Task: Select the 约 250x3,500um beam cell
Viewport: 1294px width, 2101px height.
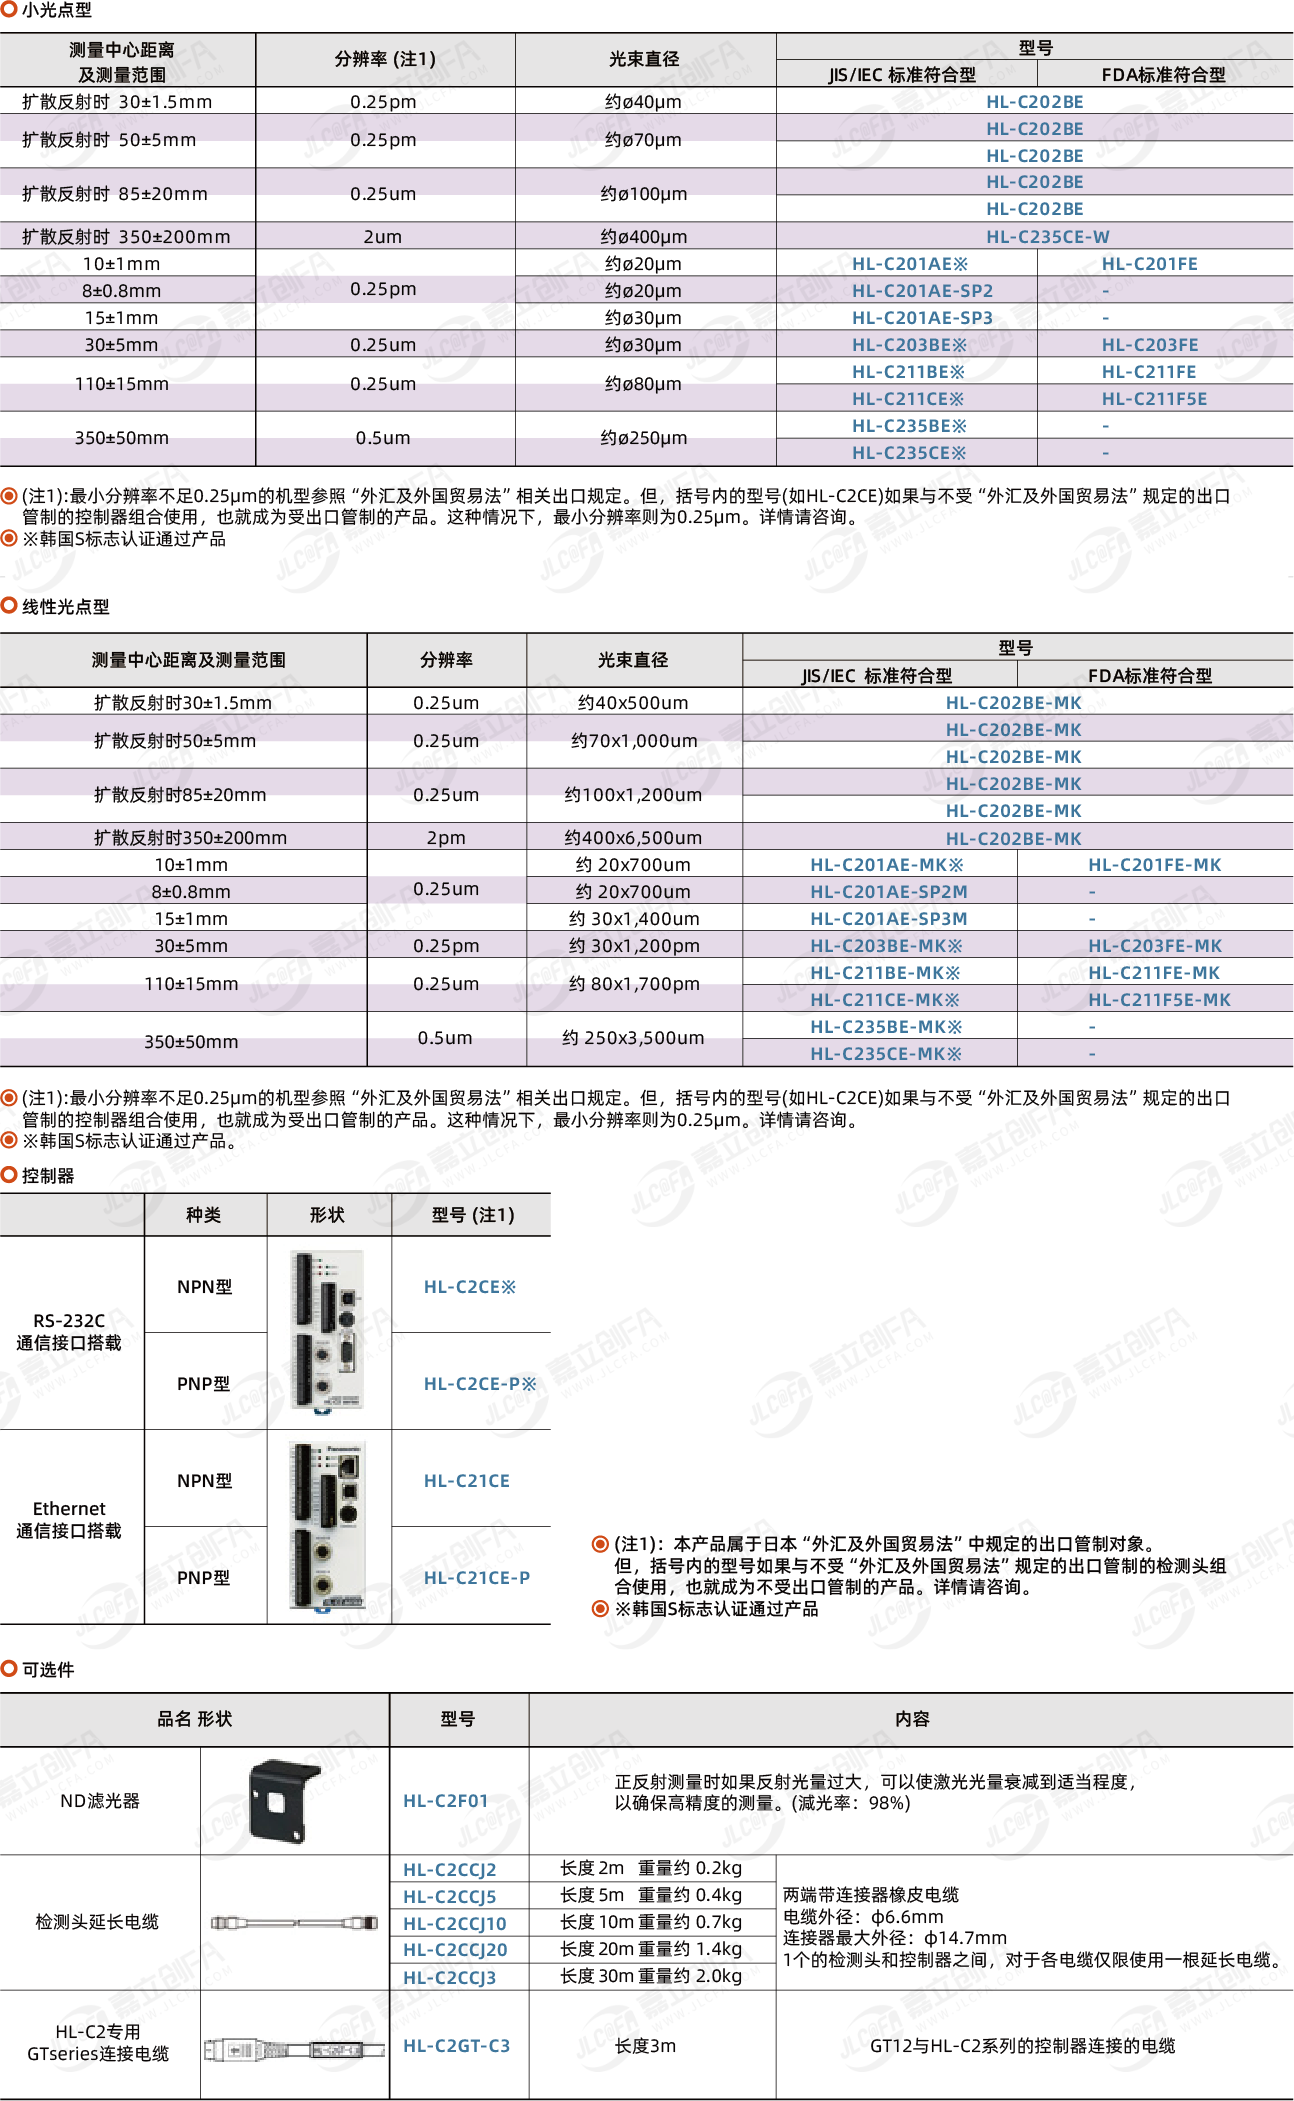Action: [633, 1038]
